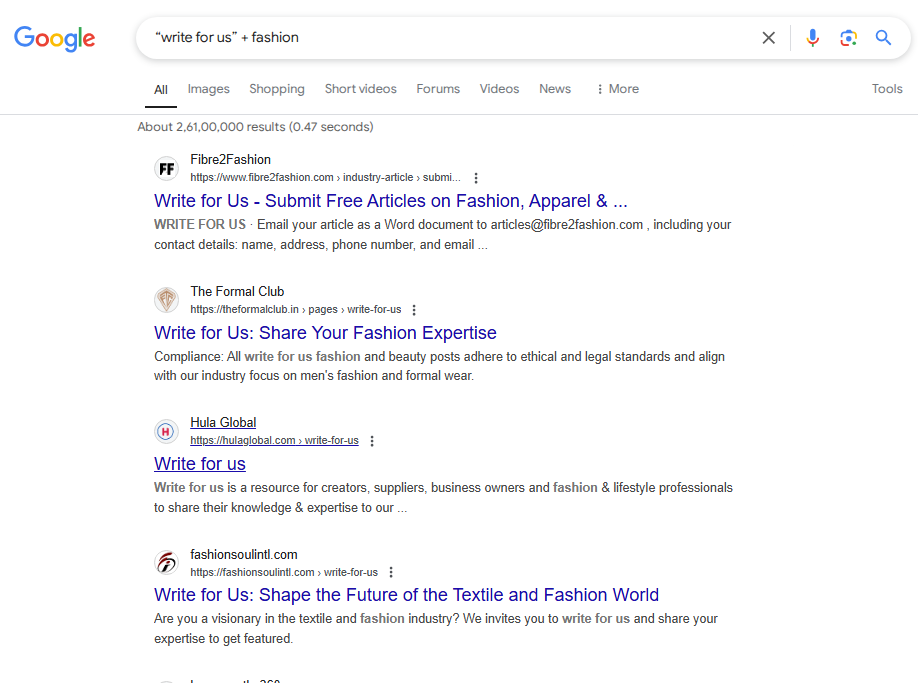Viewport: 918px width, 683px height.
Task: Go to the Short videos tab
Action: (361, 89)
